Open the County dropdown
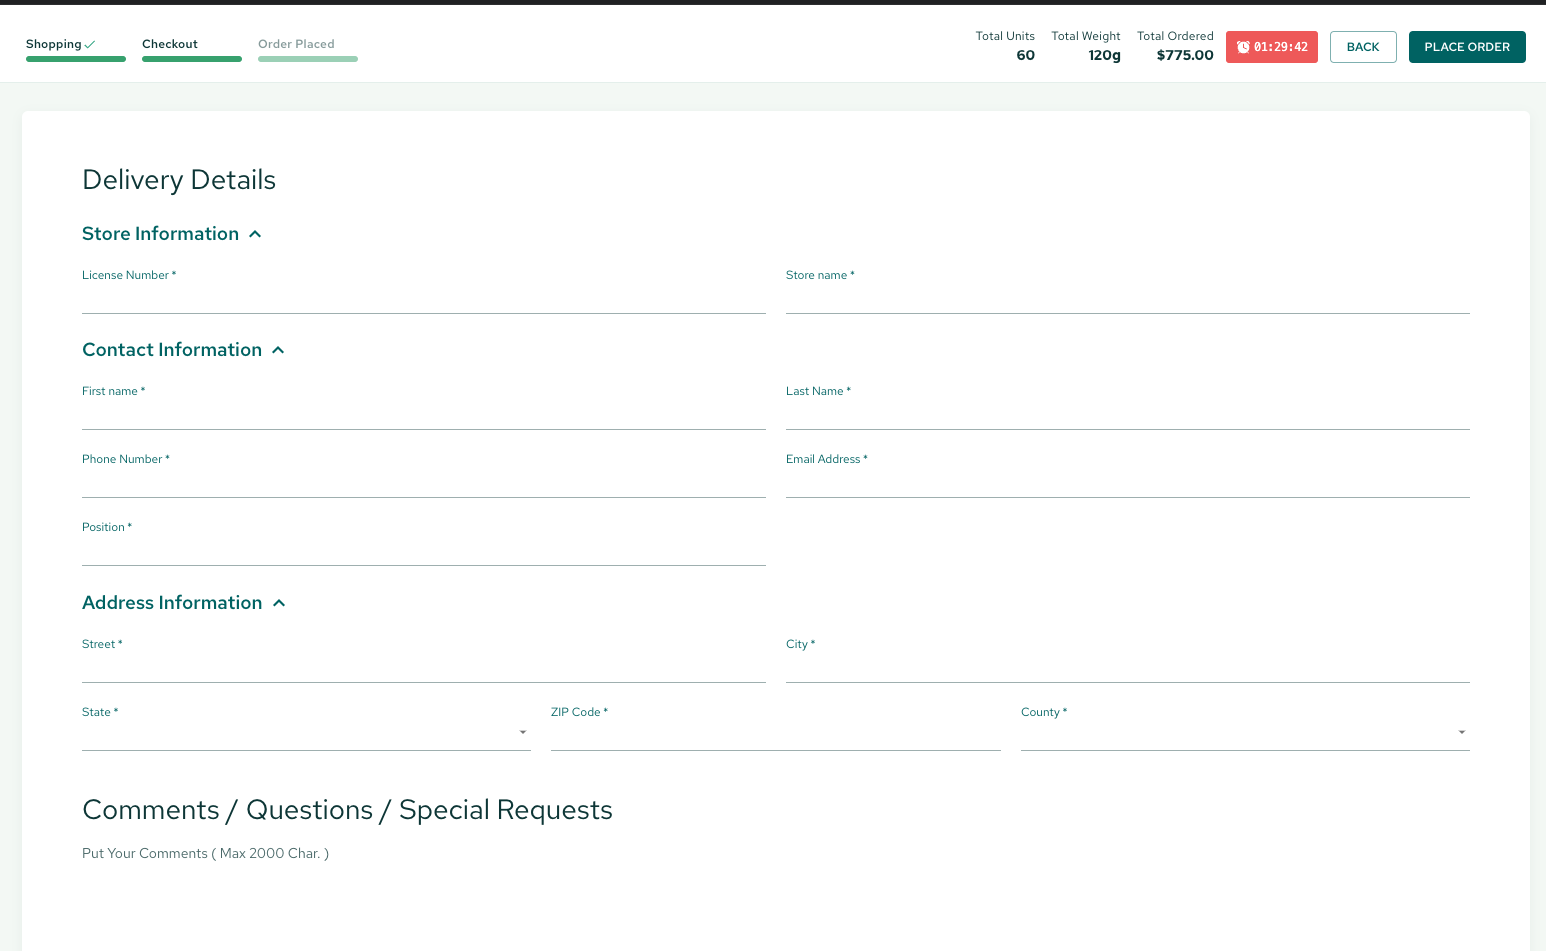 point(1245,733)
